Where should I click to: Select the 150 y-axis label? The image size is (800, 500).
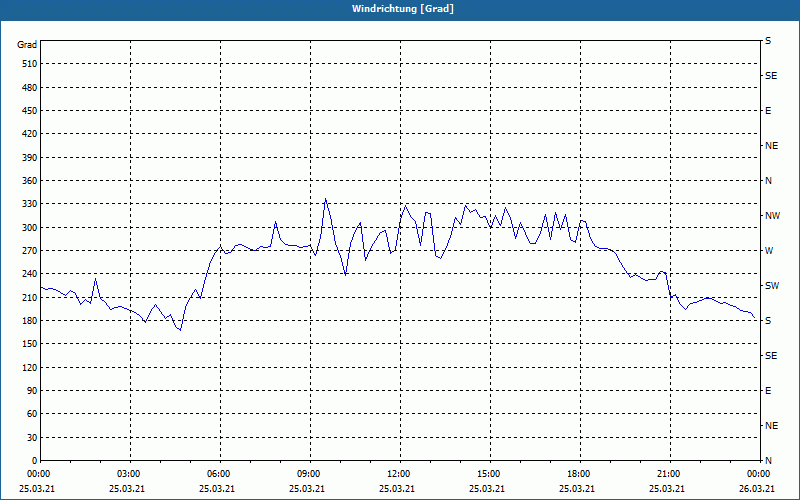coord(30,344)
